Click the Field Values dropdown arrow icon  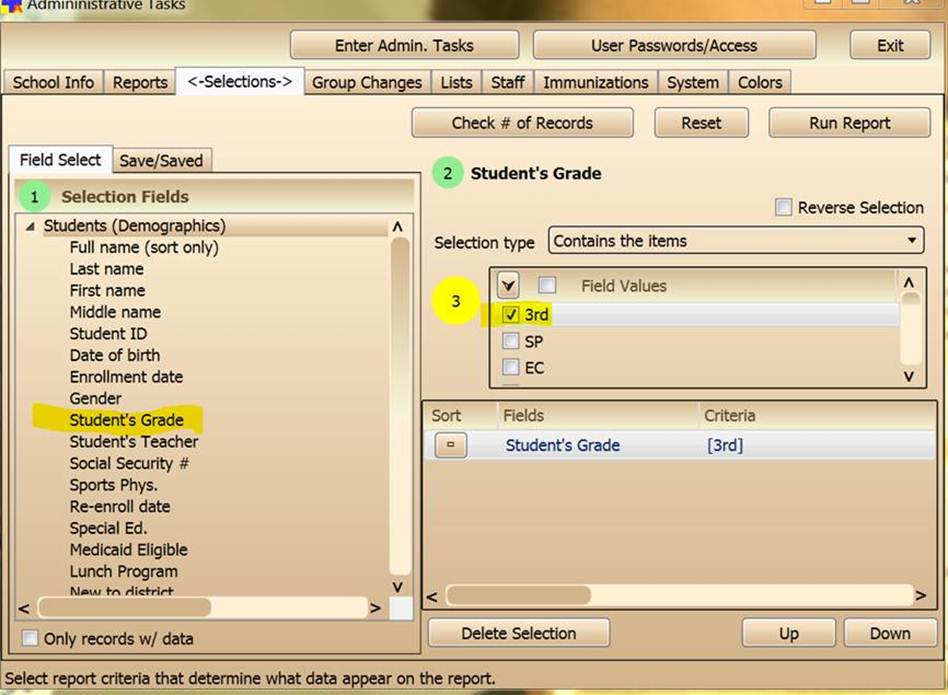click(508, 286)
